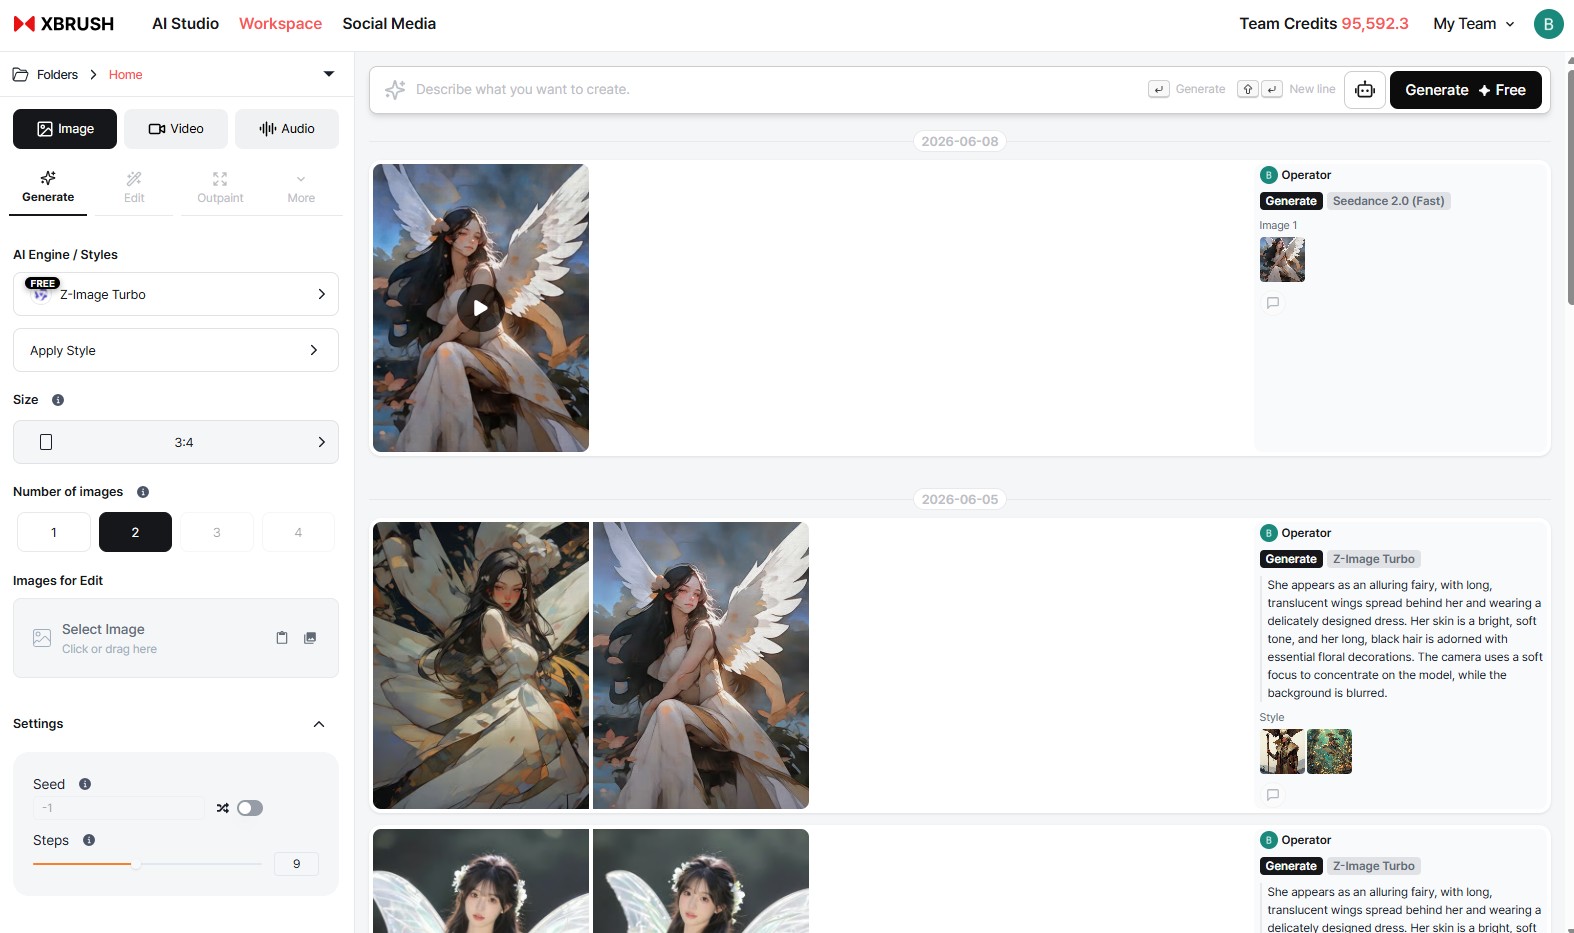Click the paste clipboard icon in Select Image

pyautogui.click(x=282, y=638)
